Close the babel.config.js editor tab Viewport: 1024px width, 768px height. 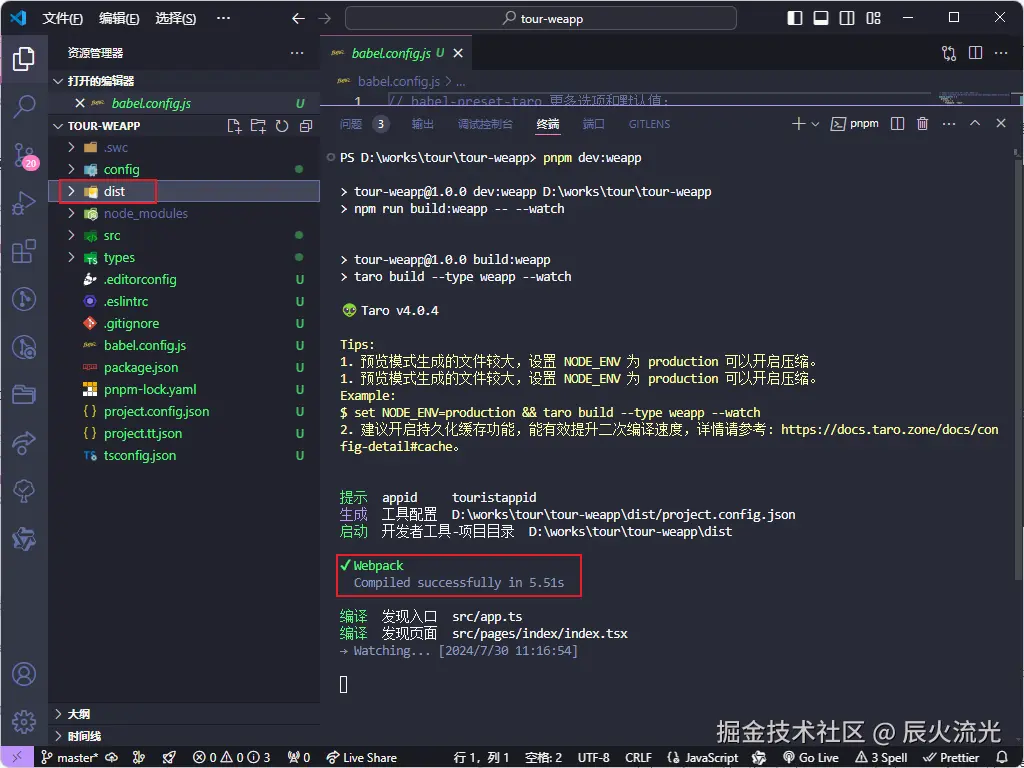pos(458,53)
